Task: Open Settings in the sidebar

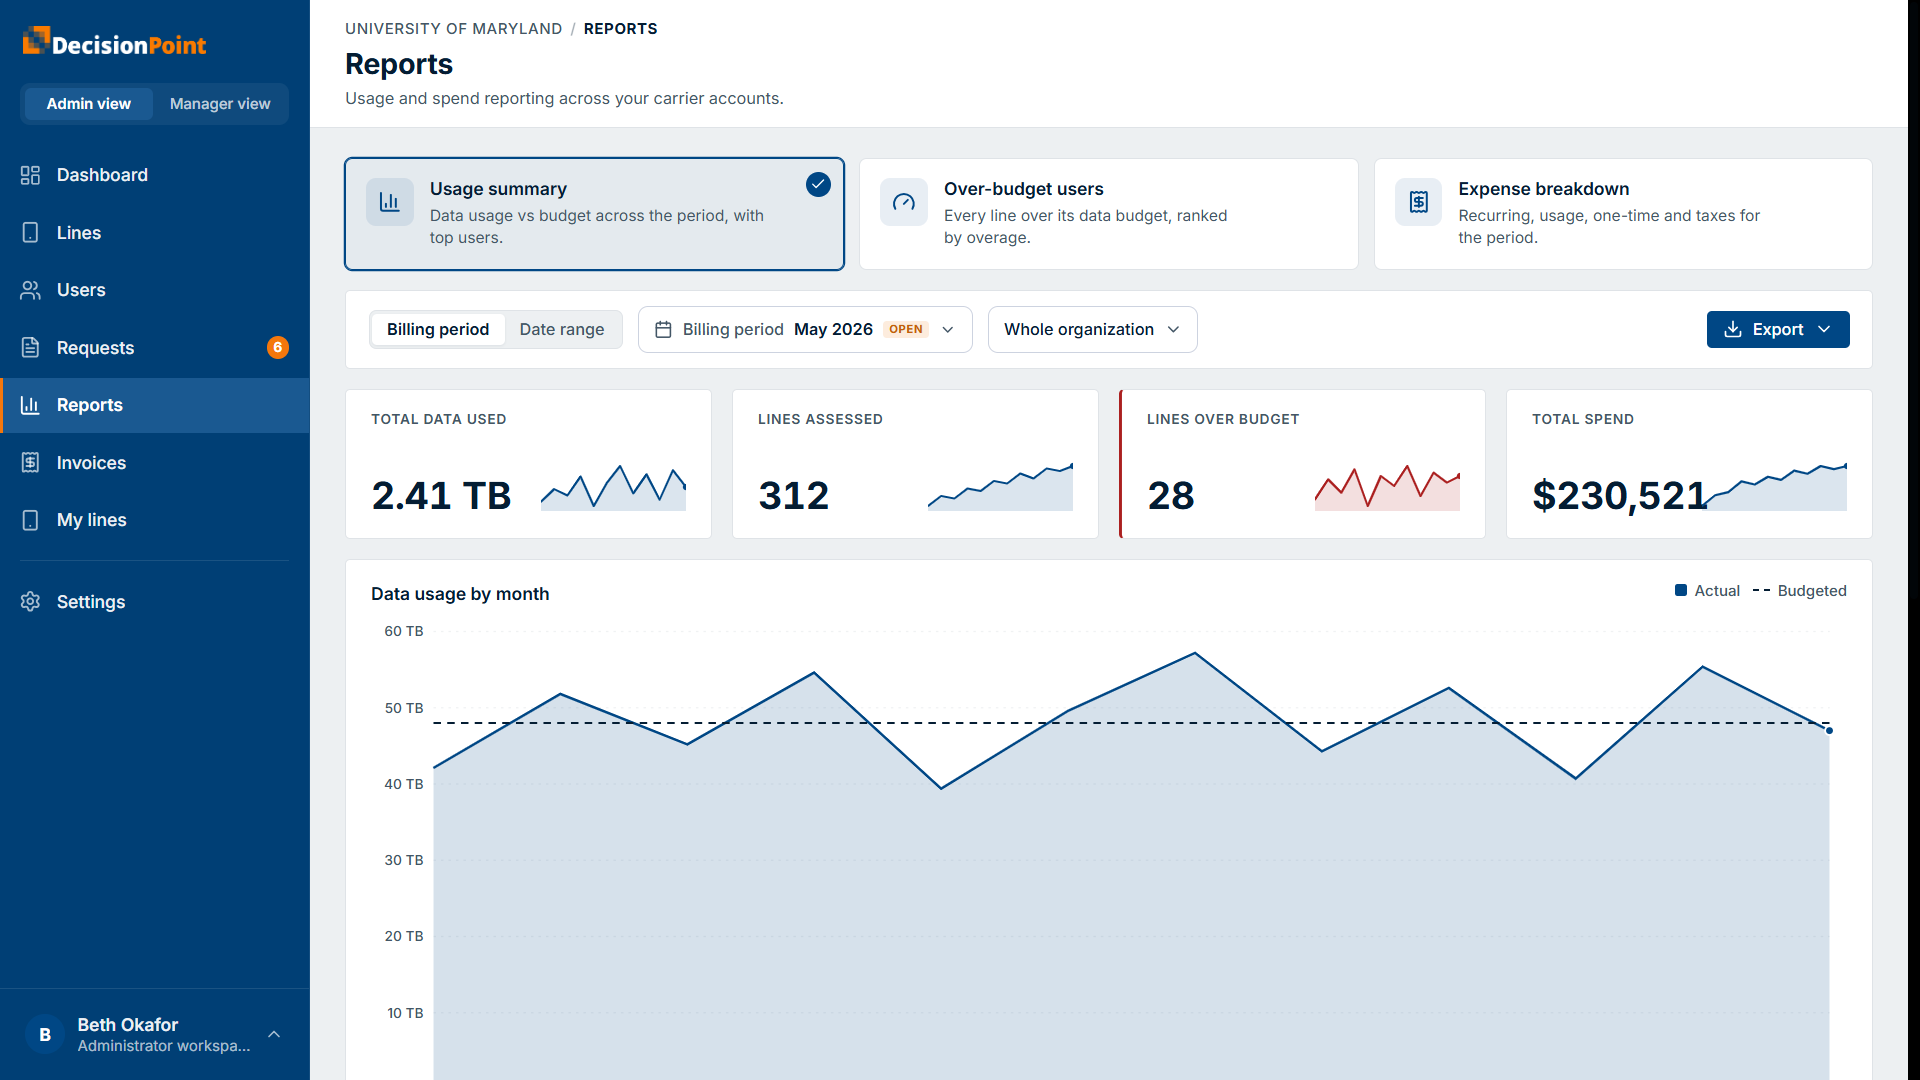Action: tap(155, 602)
